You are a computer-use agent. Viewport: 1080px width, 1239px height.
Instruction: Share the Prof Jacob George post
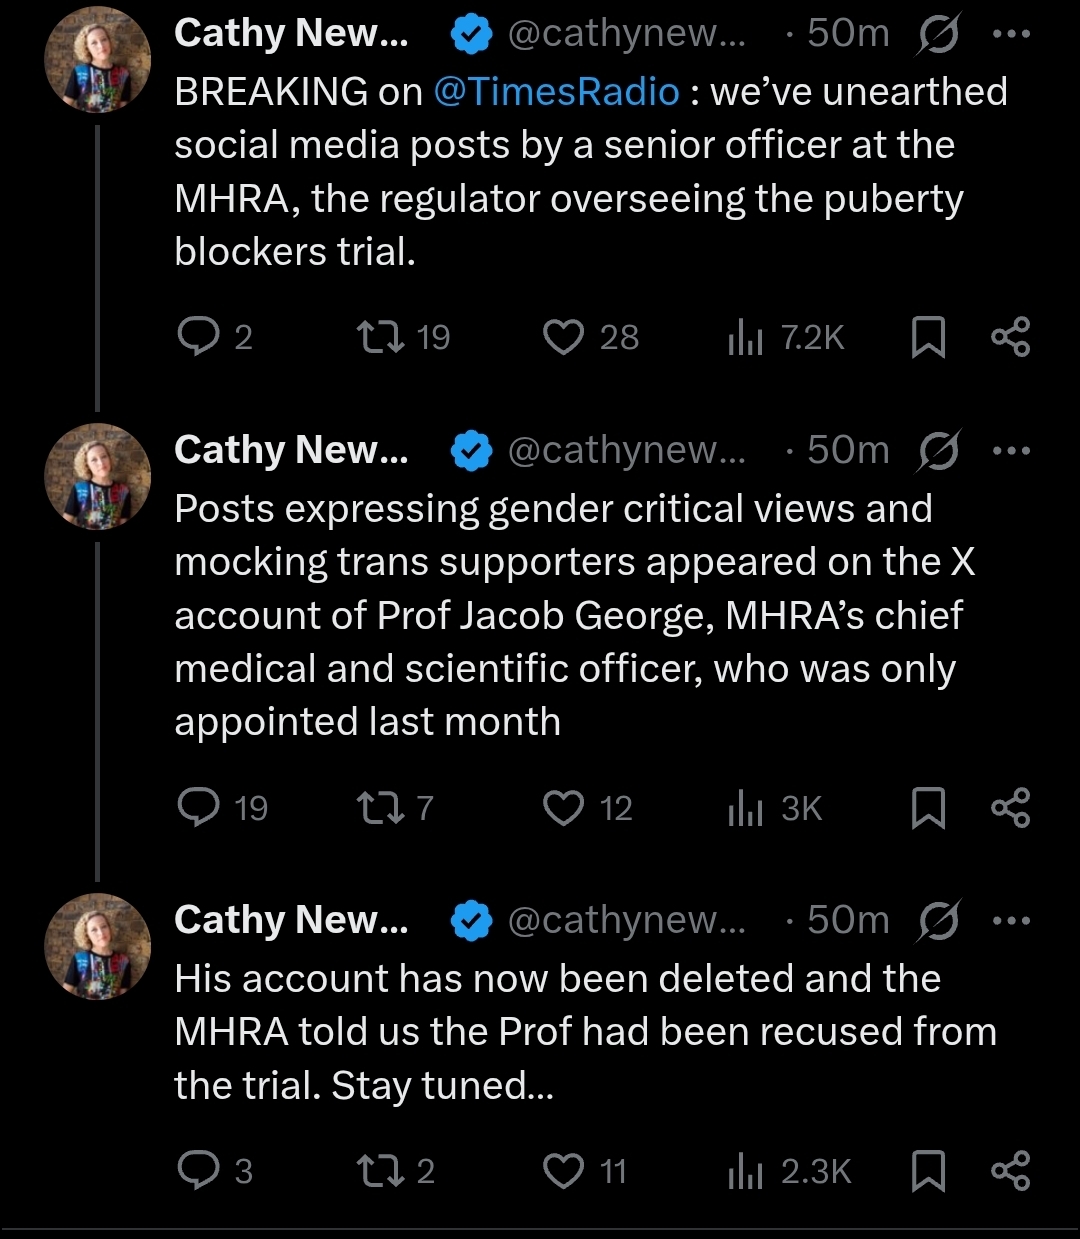coord(1010,807)
